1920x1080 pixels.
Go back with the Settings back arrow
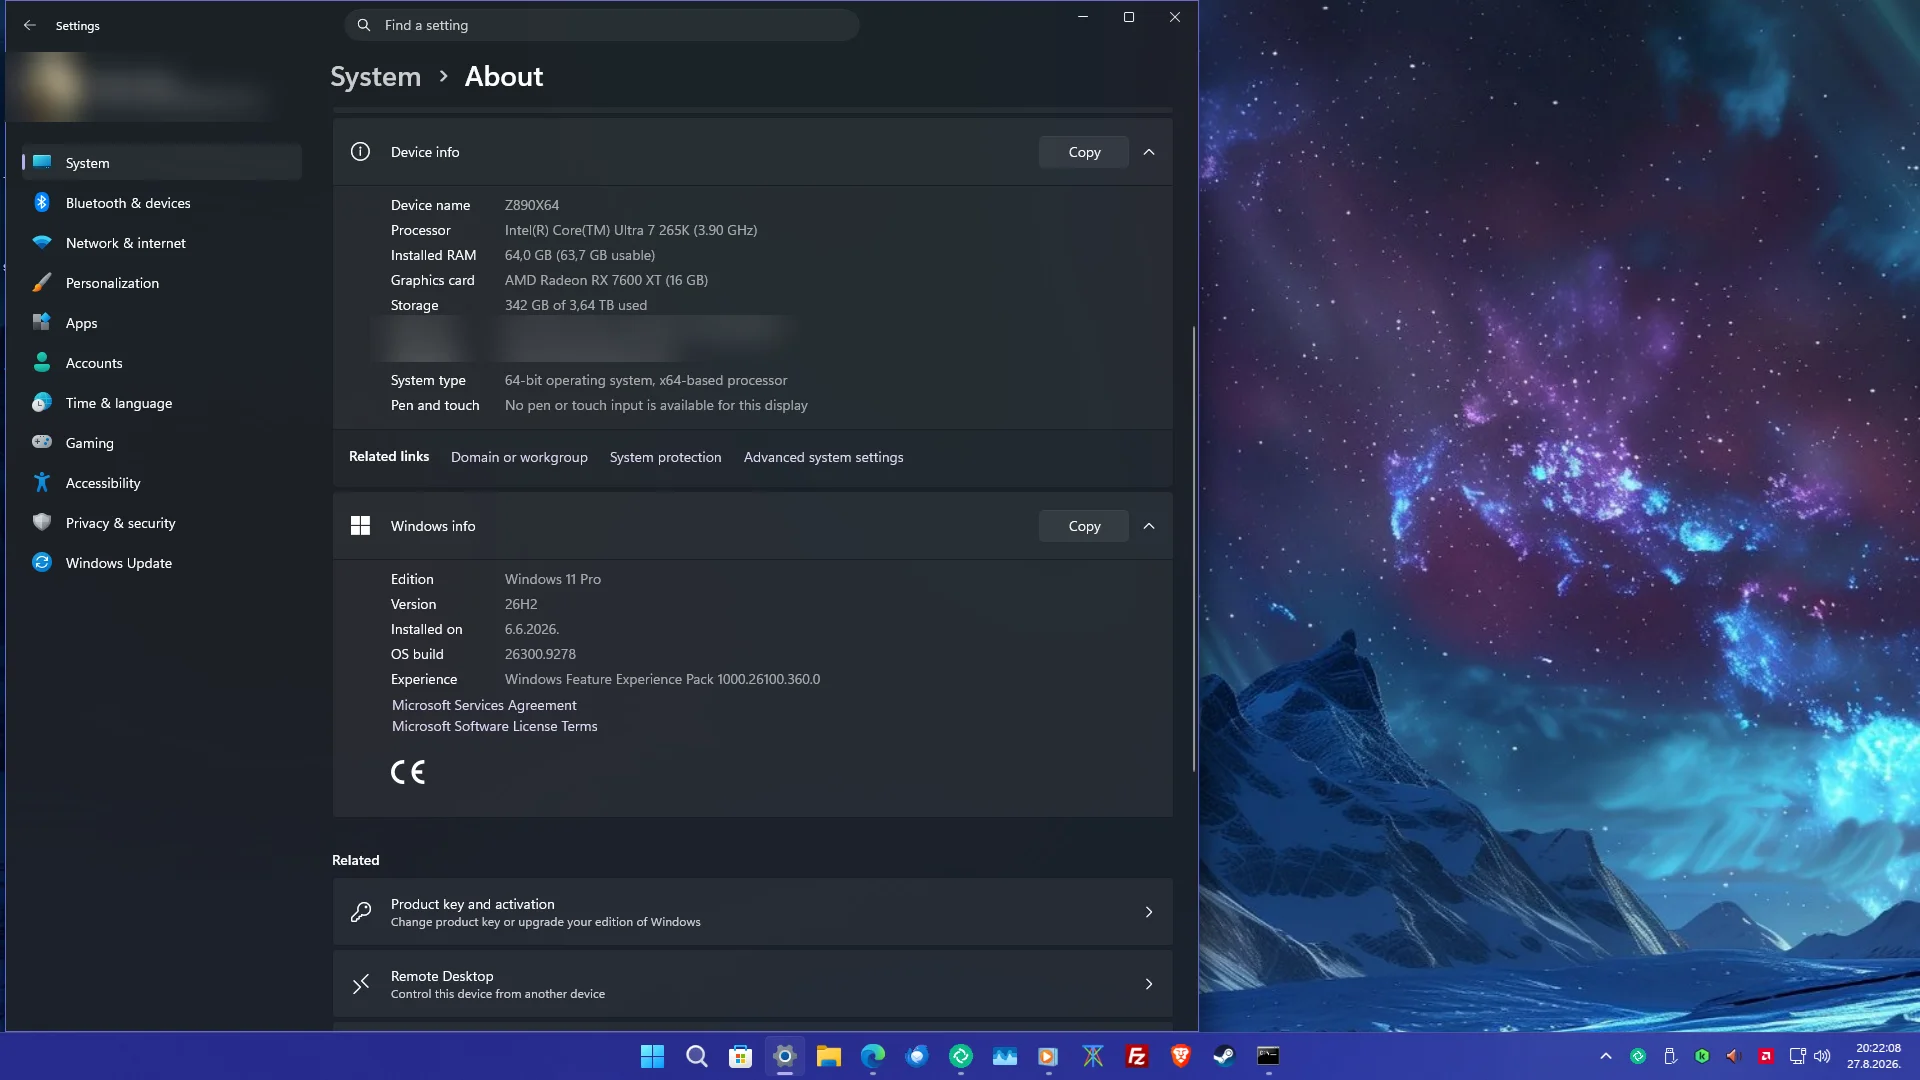(x=30, y=26)
